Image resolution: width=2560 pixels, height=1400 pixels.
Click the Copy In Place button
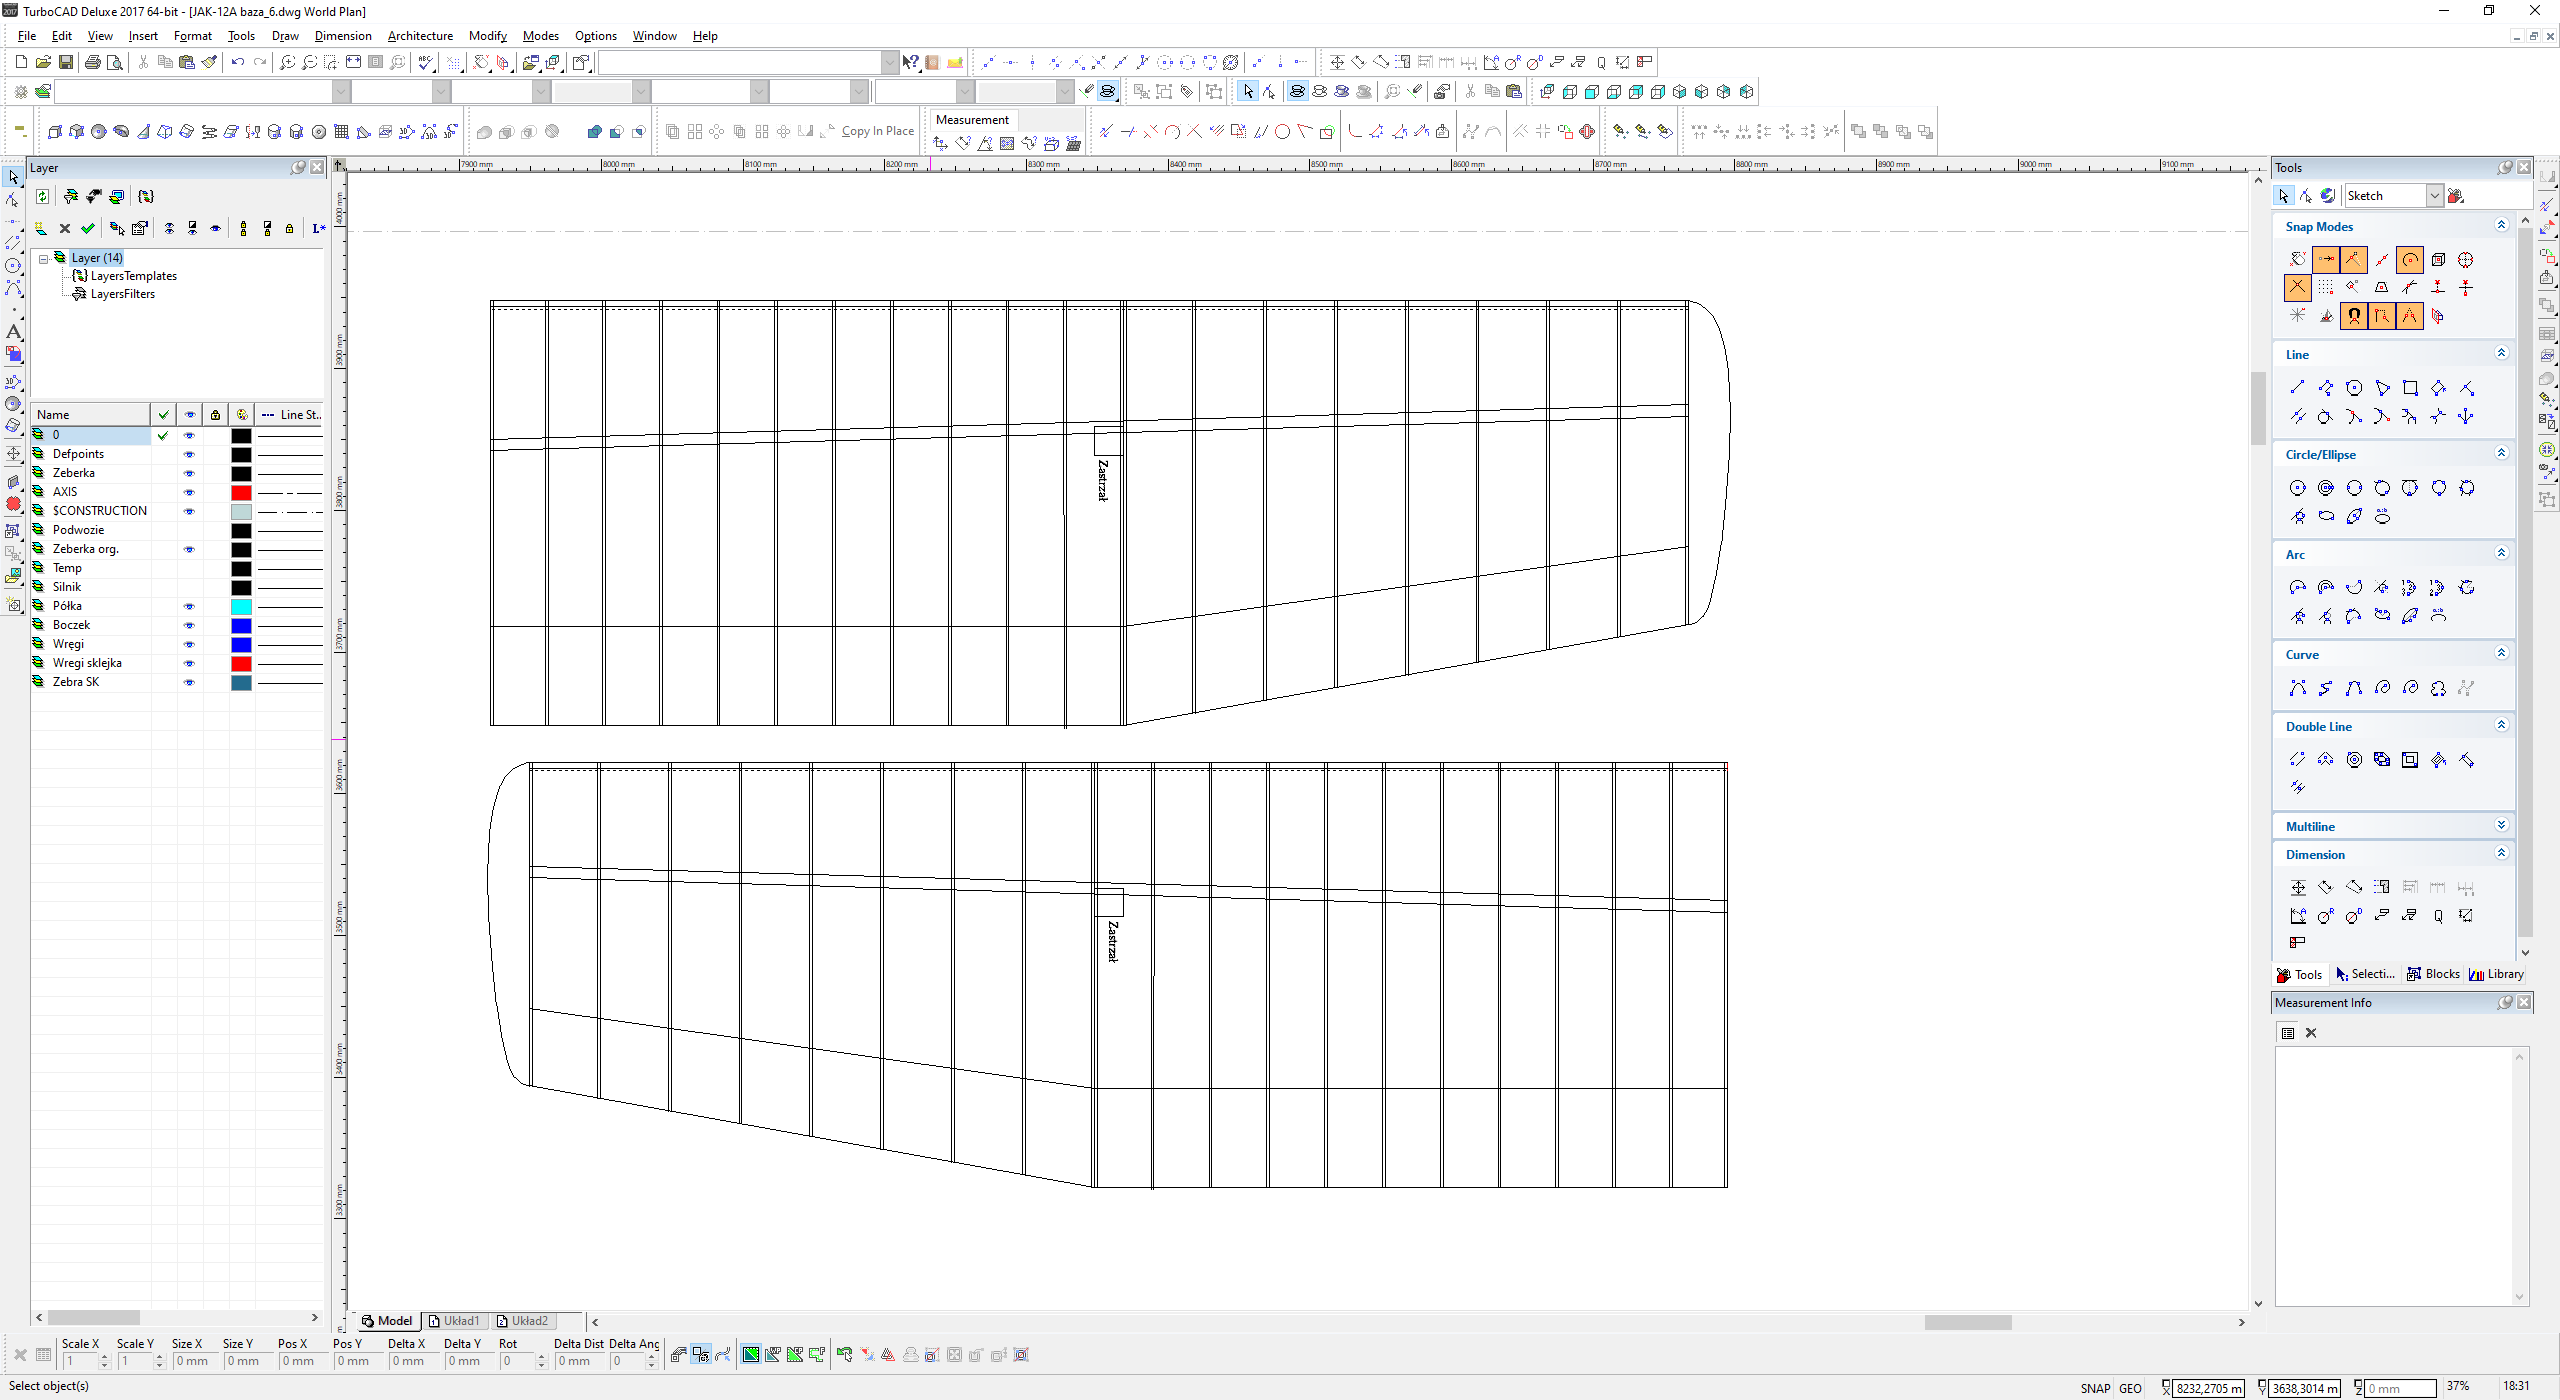[876, 131]
